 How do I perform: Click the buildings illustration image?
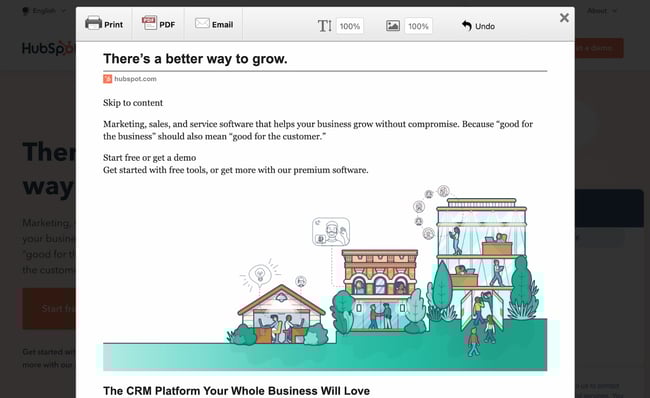(325, 277)
